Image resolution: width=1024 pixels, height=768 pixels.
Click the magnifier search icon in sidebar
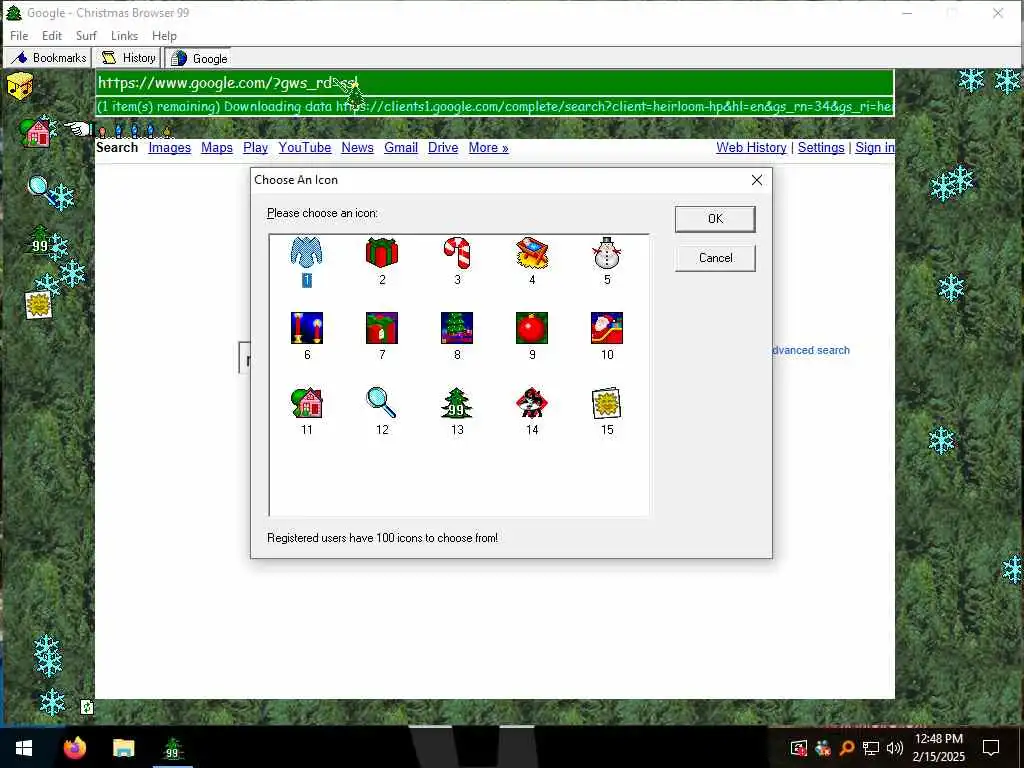pos(40,190)
